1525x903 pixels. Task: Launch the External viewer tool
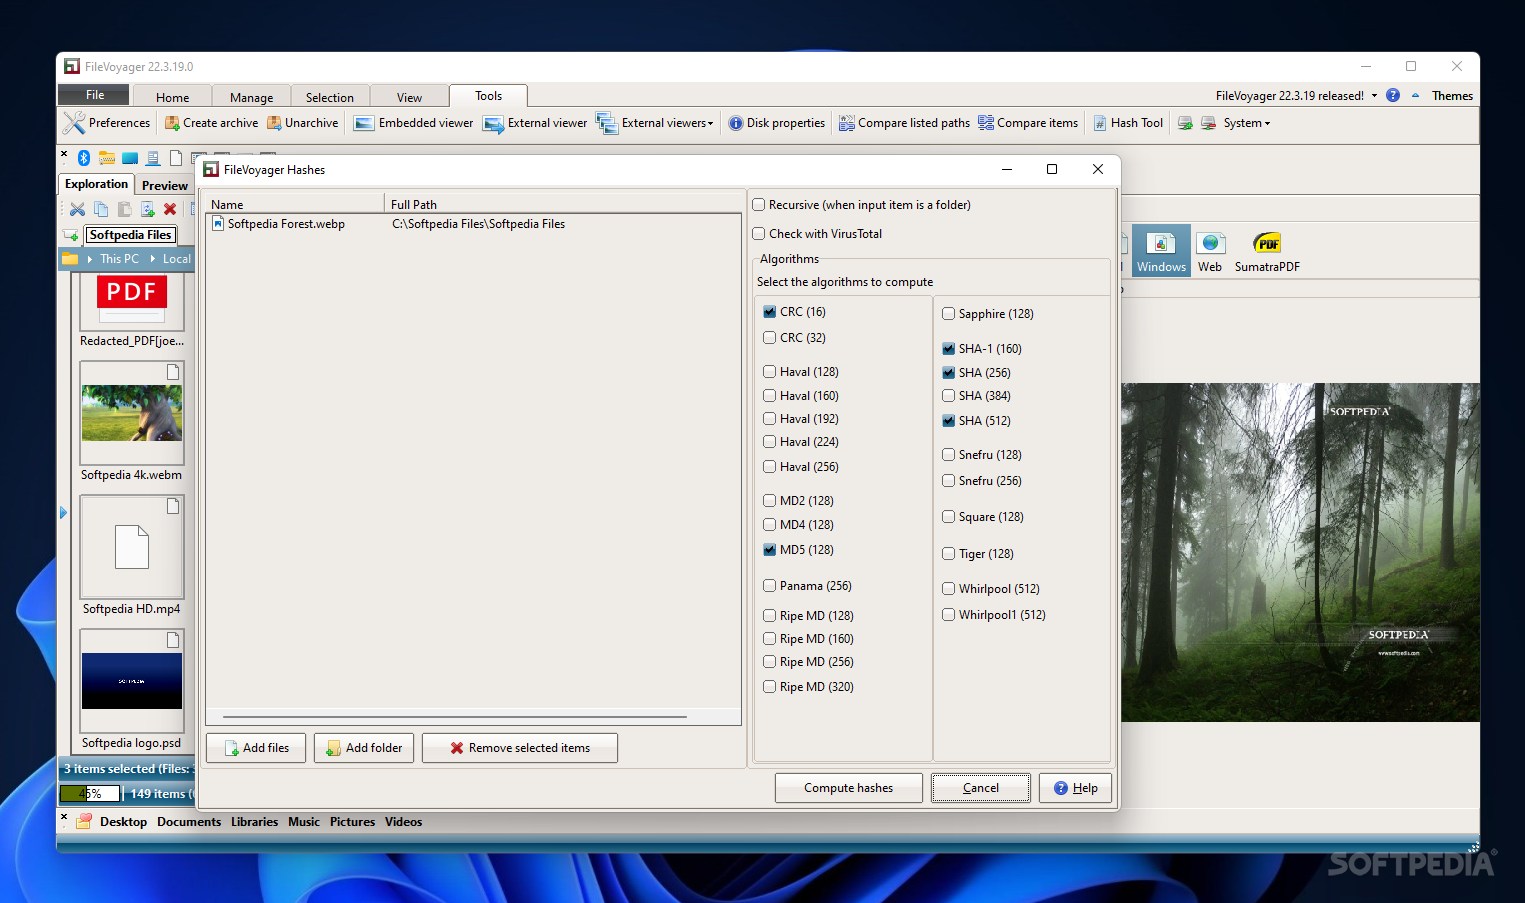tap(535, 123)
